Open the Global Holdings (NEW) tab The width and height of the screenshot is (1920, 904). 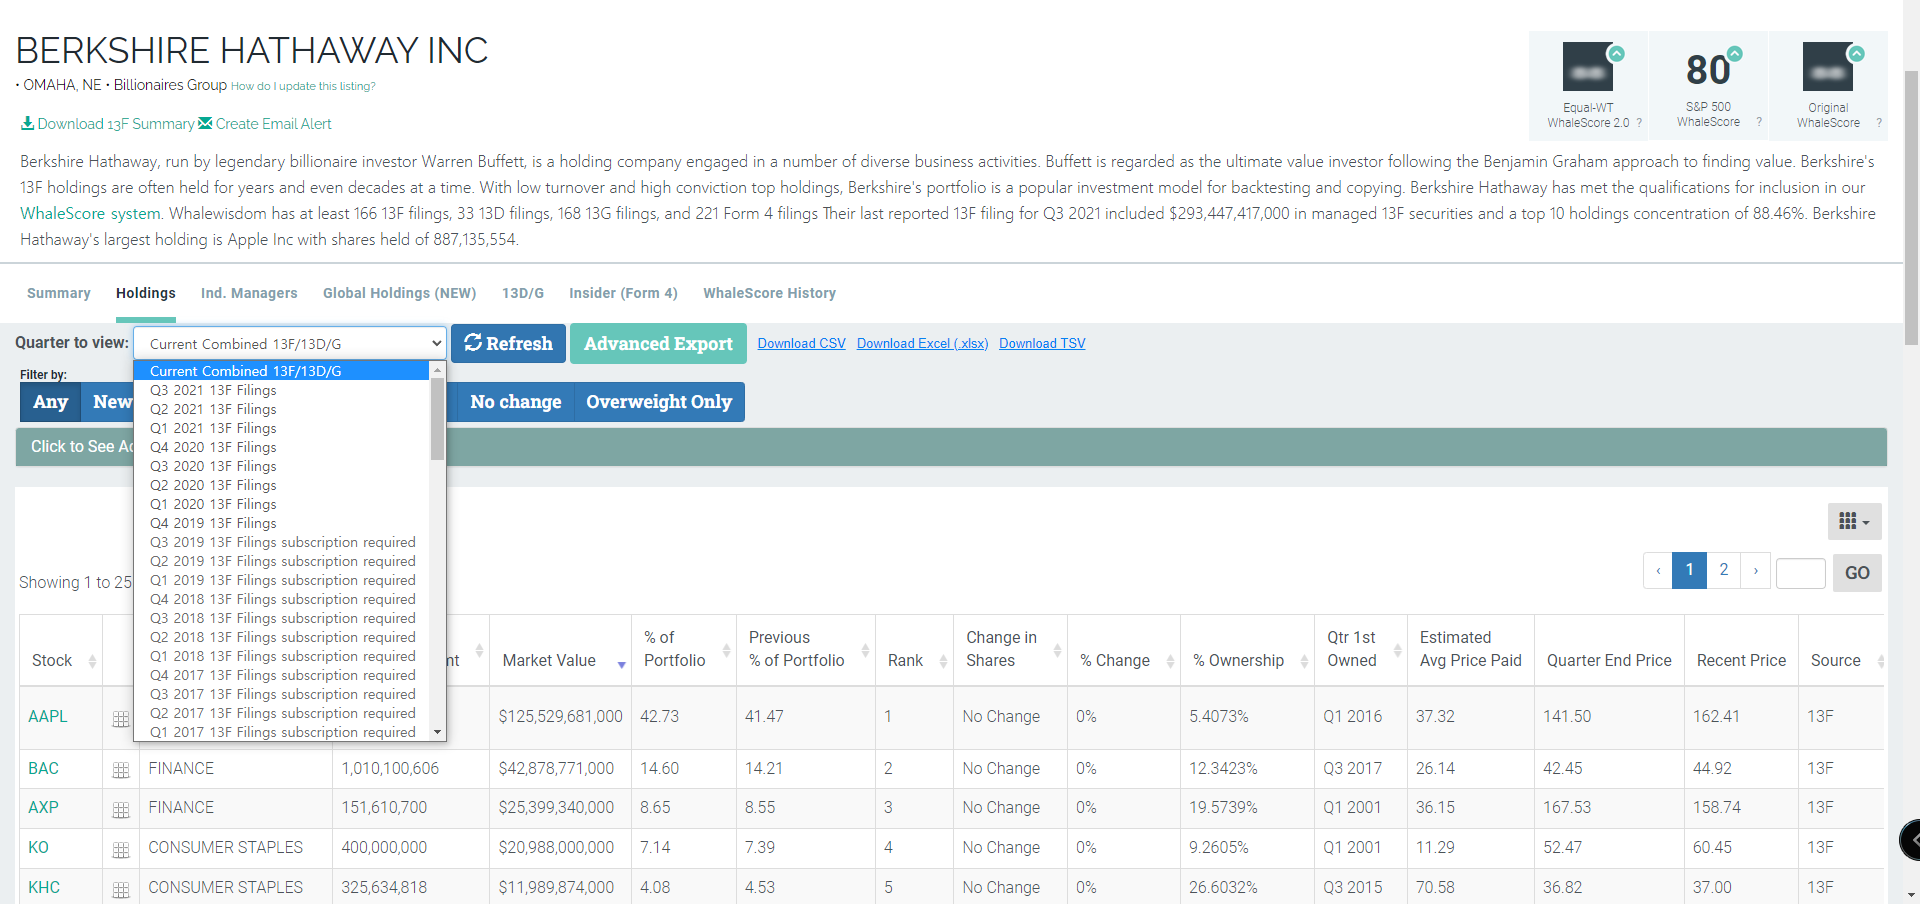[x=399, y=293]
